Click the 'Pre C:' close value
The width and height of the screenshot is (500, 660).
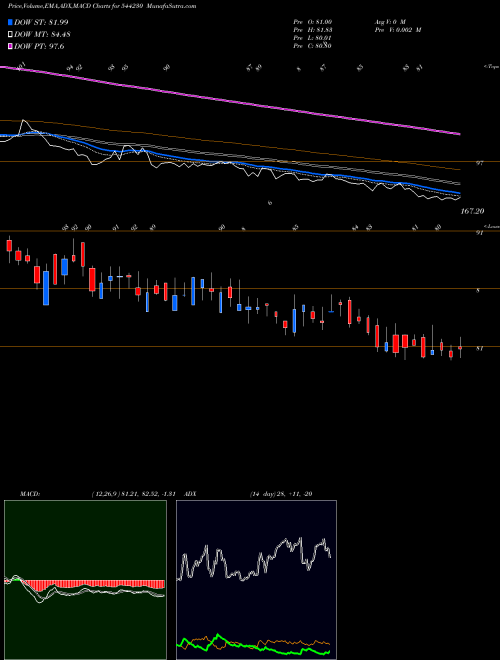(312, 45)
